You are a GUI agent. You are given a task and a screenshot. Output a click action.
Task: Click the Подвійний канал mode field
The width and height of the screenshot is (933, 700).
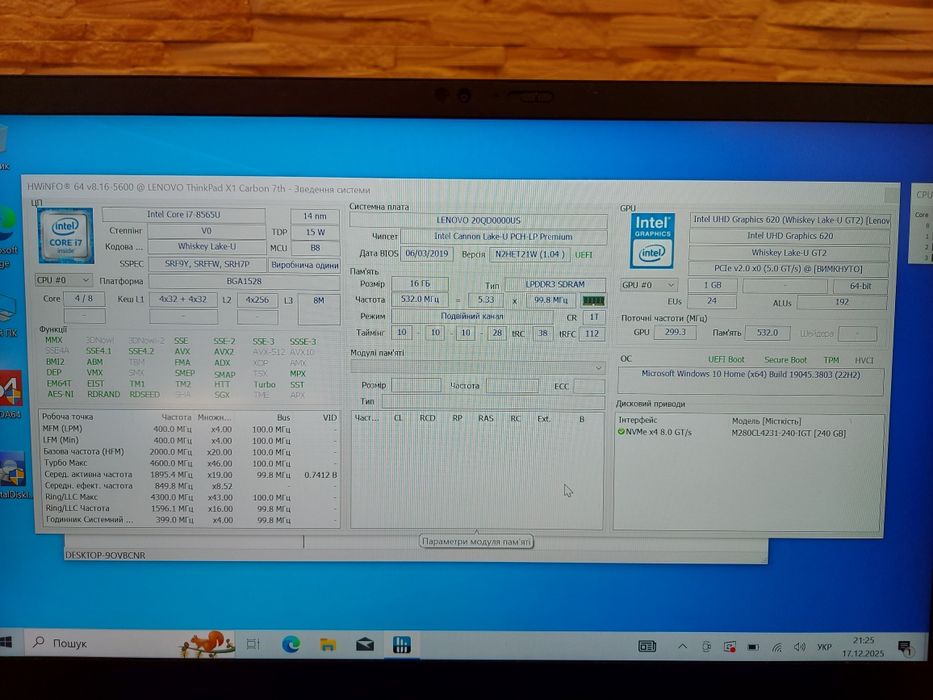click(x=472, y=316)
